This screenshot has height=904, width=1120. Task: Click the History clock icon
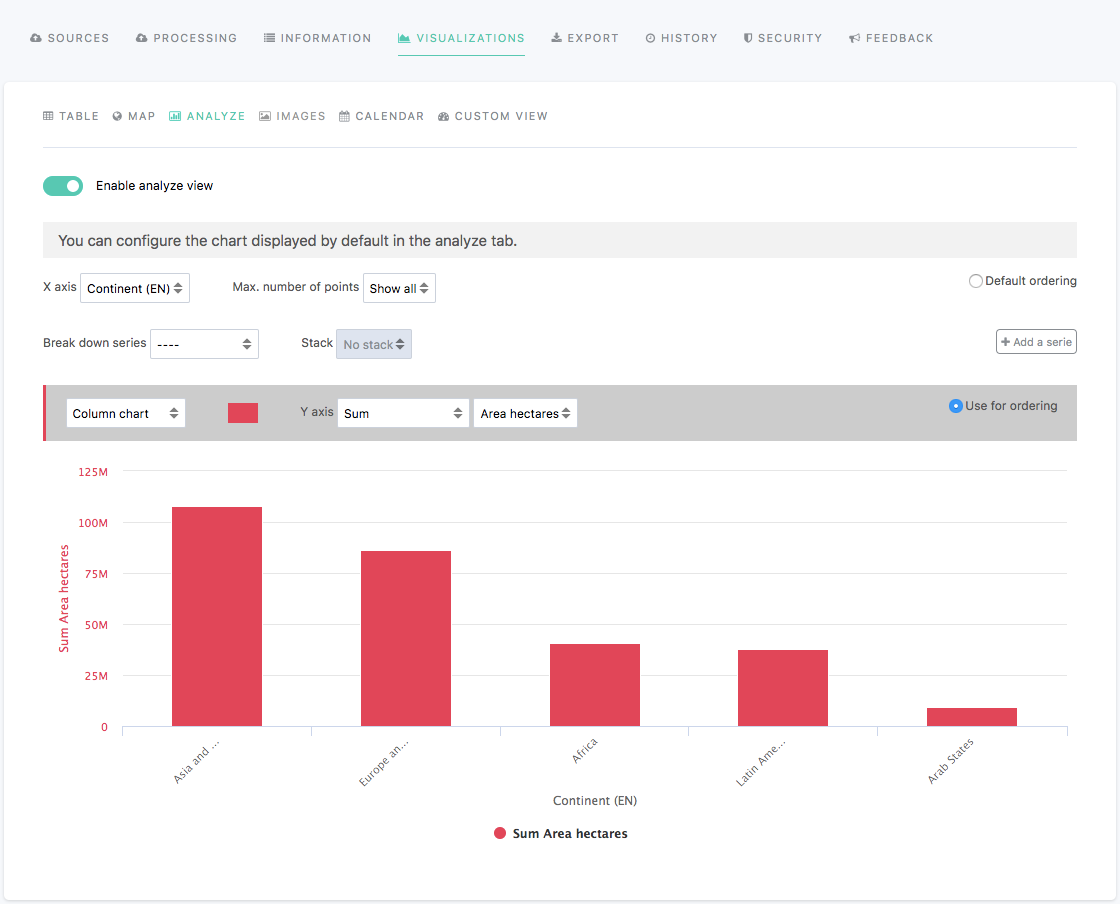[x=650, y=38]
